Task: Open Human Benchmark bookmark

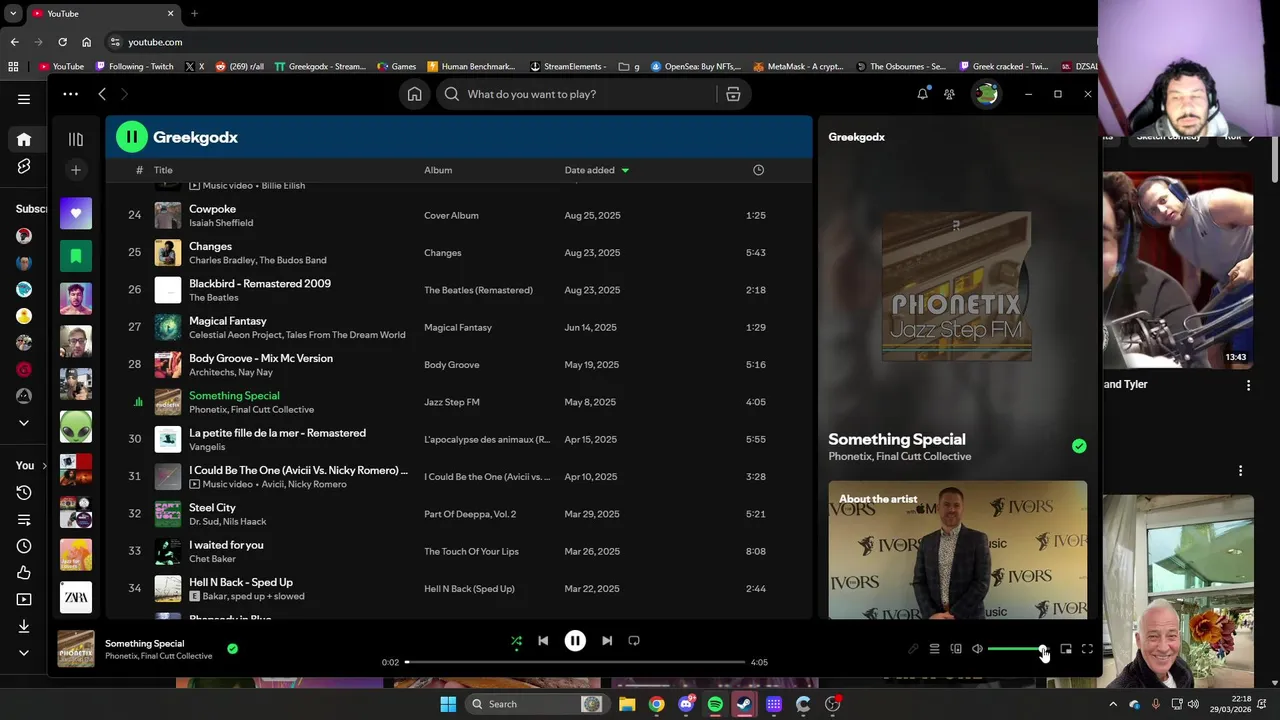Action: [471, 67]
